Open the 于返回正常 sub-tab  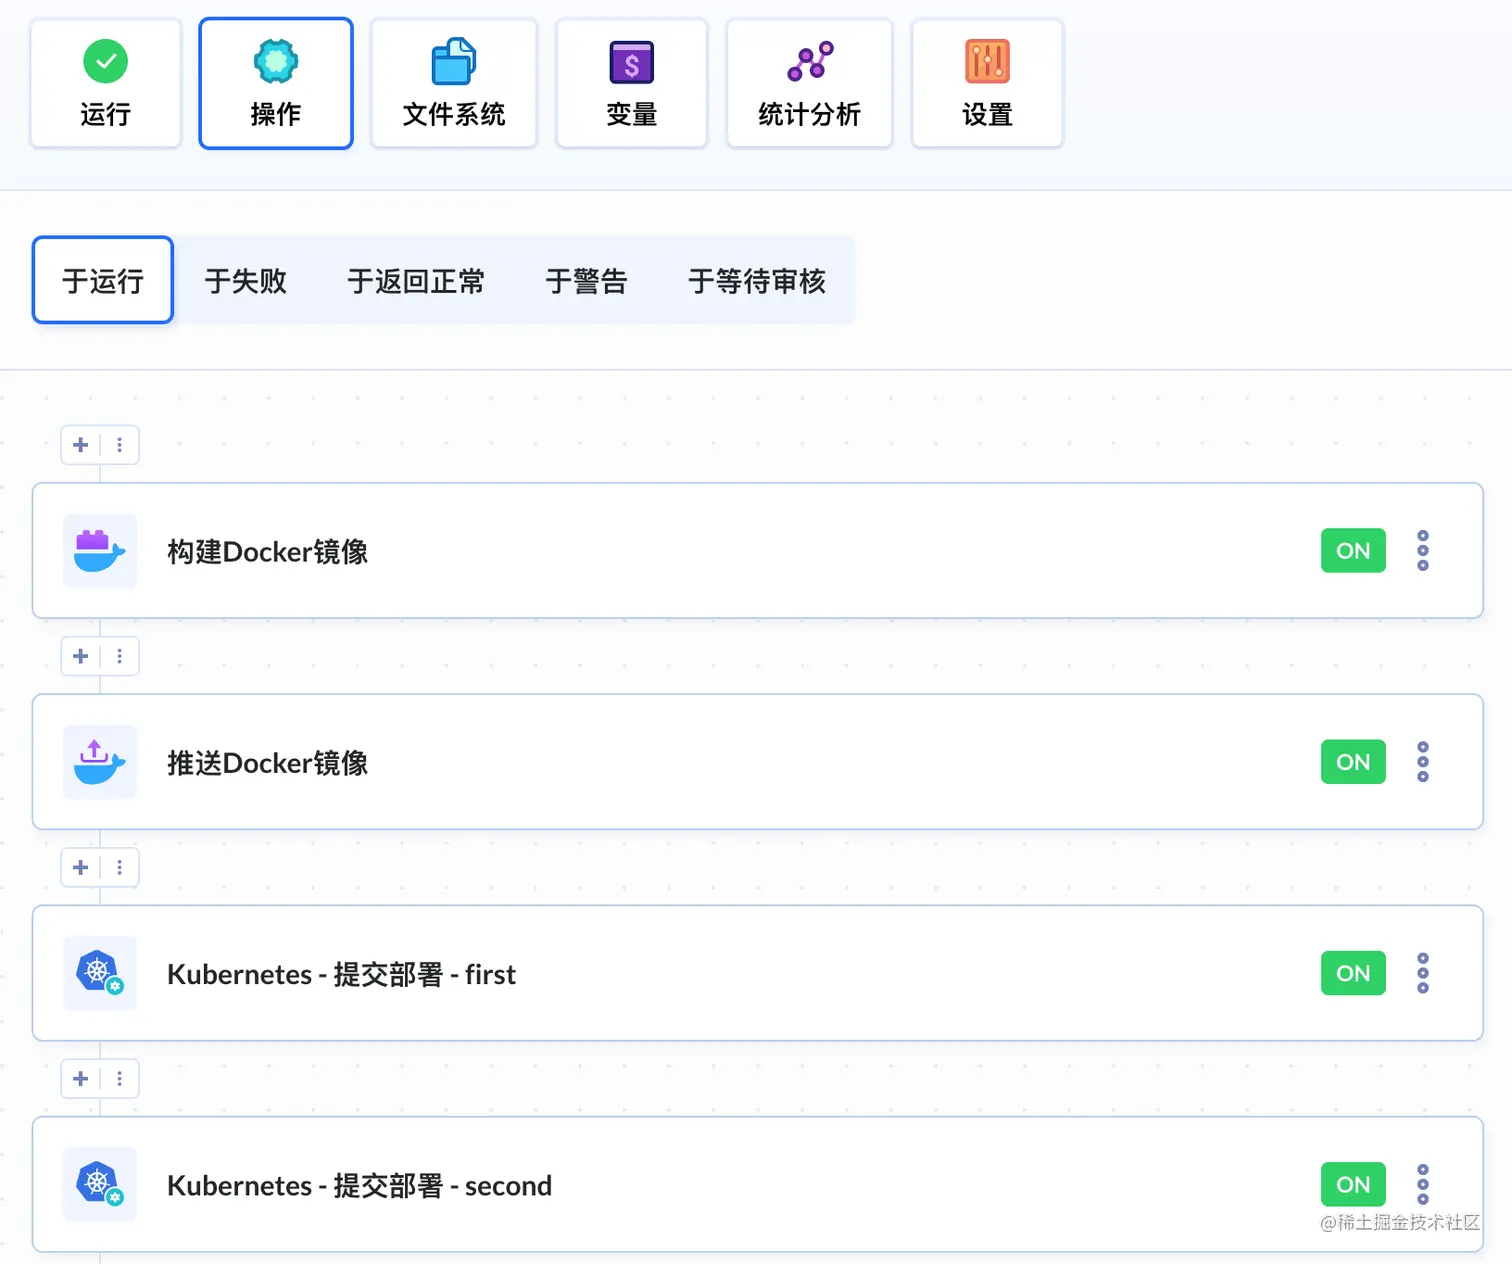pyautogui.click(x=416, y=280)
